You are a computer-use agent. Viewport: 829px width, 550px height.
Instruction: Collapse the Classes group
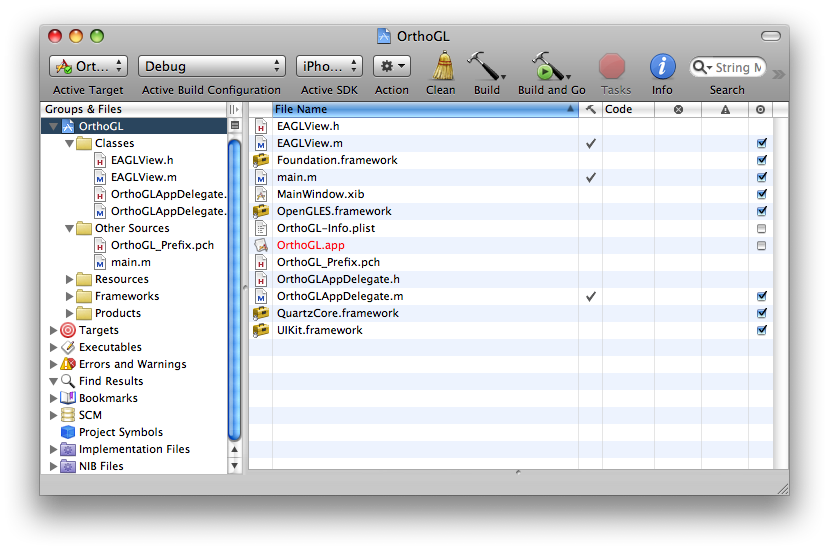pyautogui.click(x=69, y=143)
